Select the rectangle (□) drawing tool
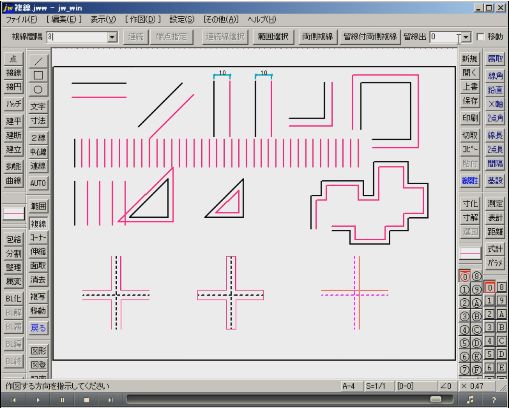This screenshot has width=509, height=409. pos(38,75)
